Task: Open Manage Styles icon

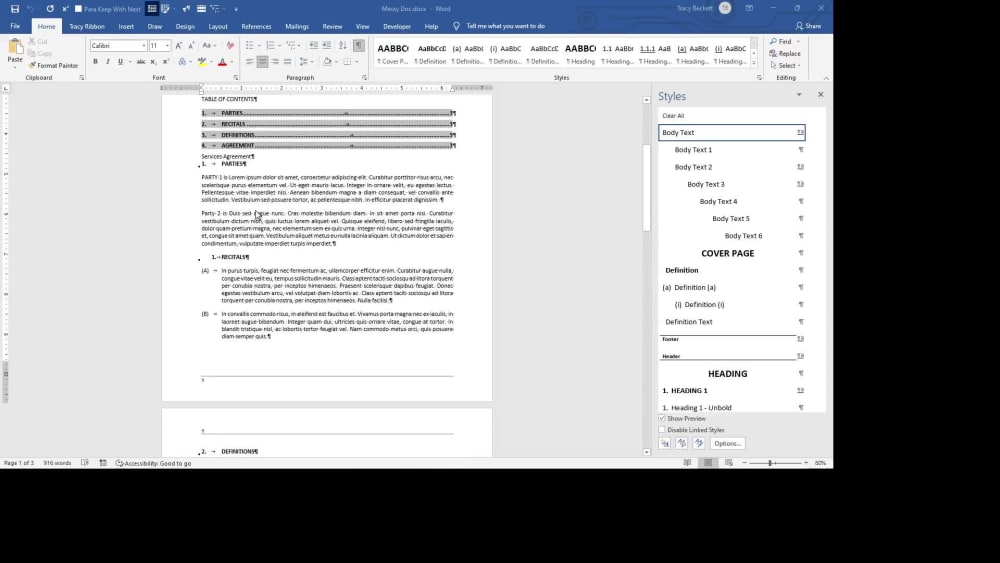Action: pos(699,443)
